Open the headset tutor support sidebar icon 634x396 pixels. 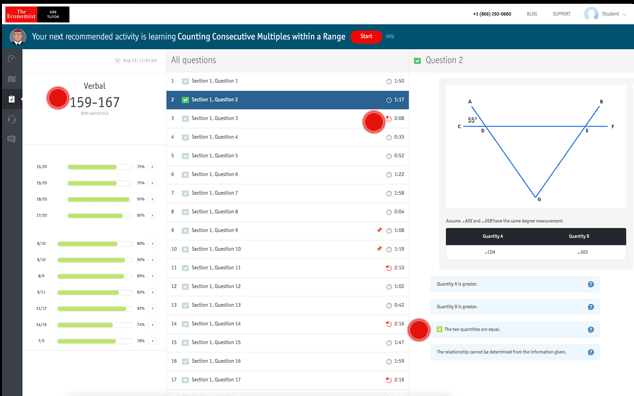pos(12,119)
